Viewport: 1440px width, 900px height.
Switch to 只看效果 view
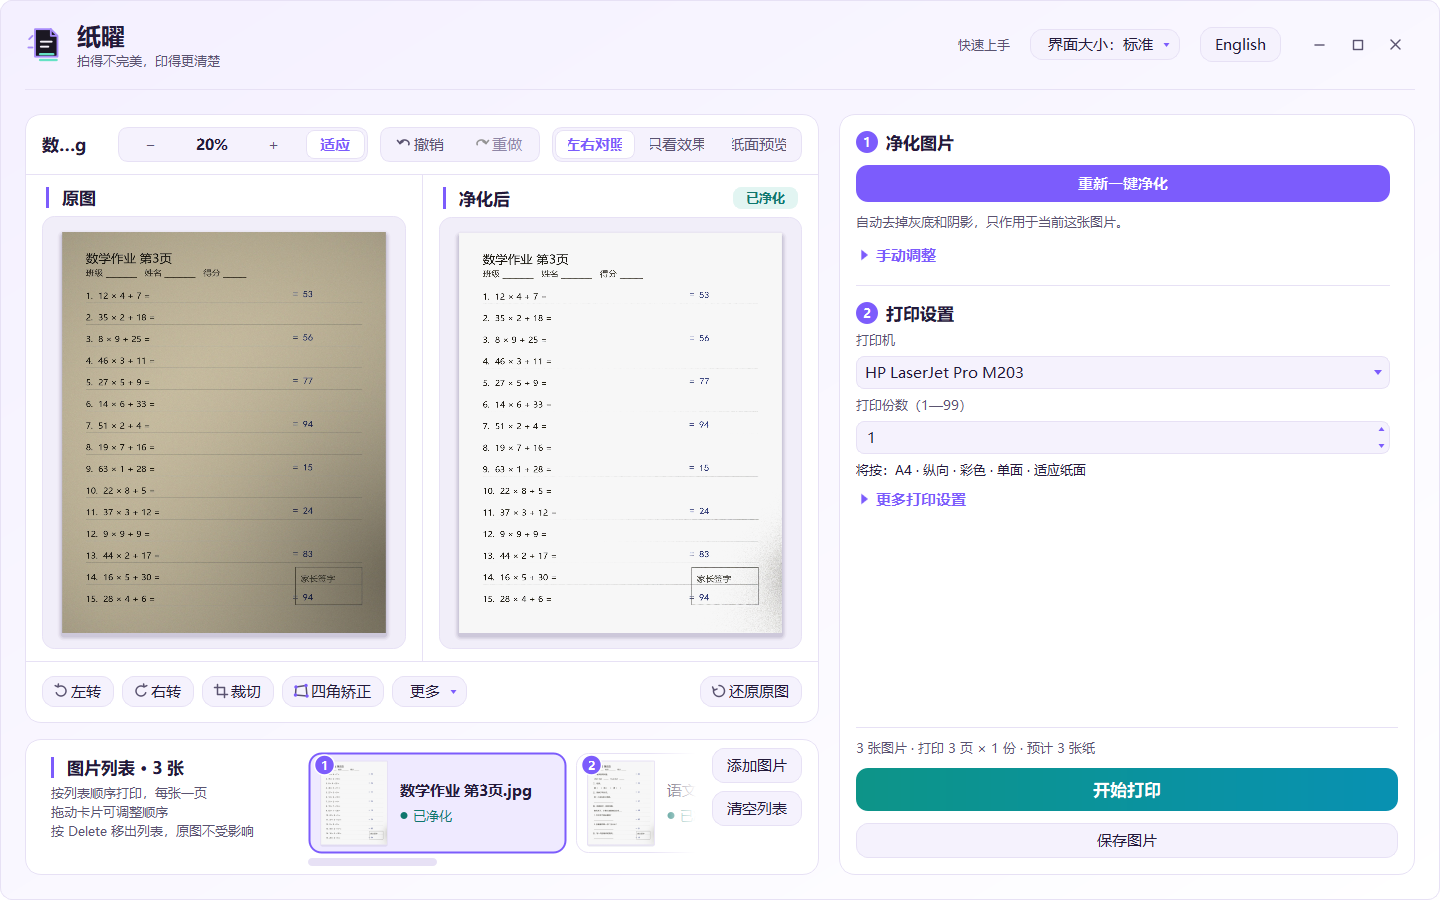click(677, 145)
